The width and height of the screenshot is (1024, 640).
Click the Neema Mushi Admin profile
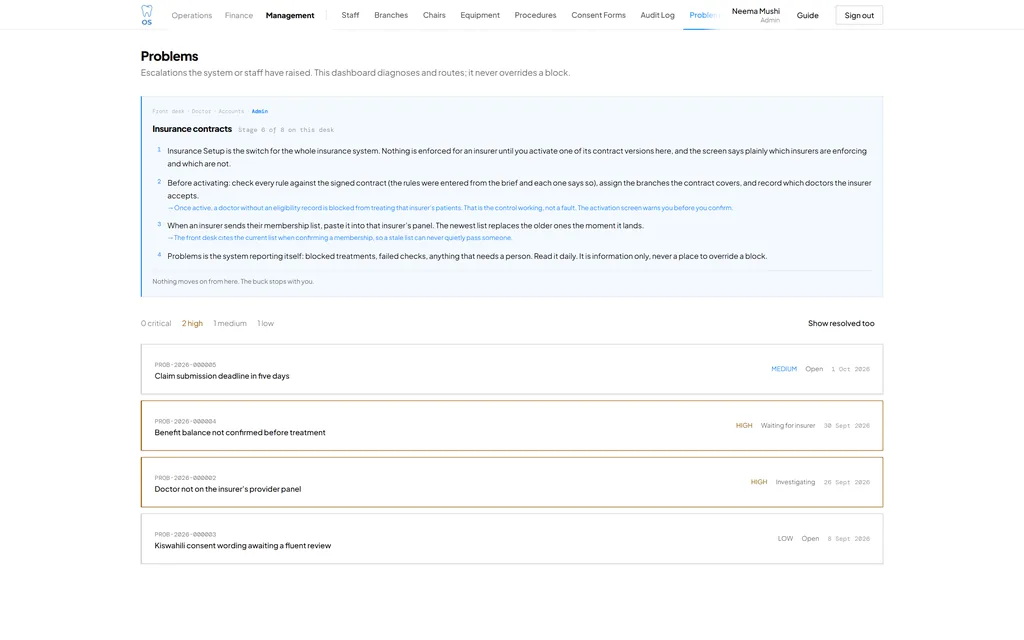point(756,15)
